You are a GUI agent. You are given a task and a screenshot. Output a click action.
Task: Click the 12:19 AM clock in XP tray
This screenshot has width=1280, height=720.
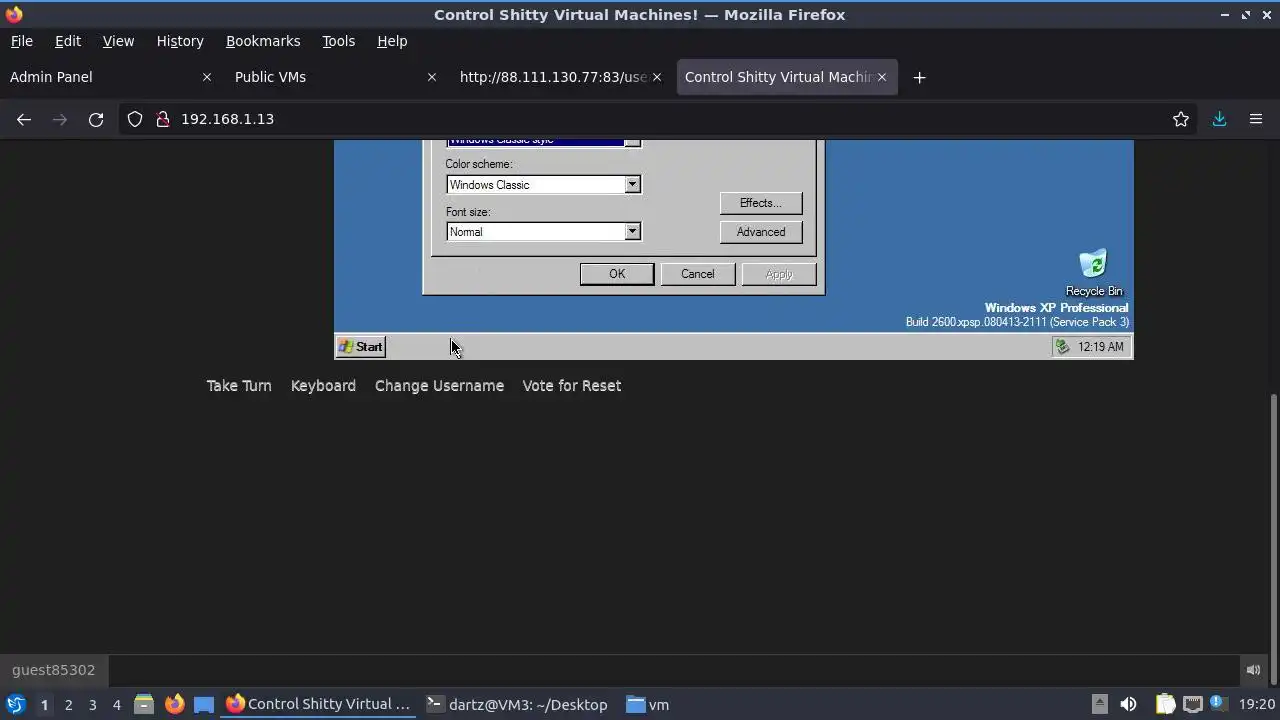pos(1101,347)
